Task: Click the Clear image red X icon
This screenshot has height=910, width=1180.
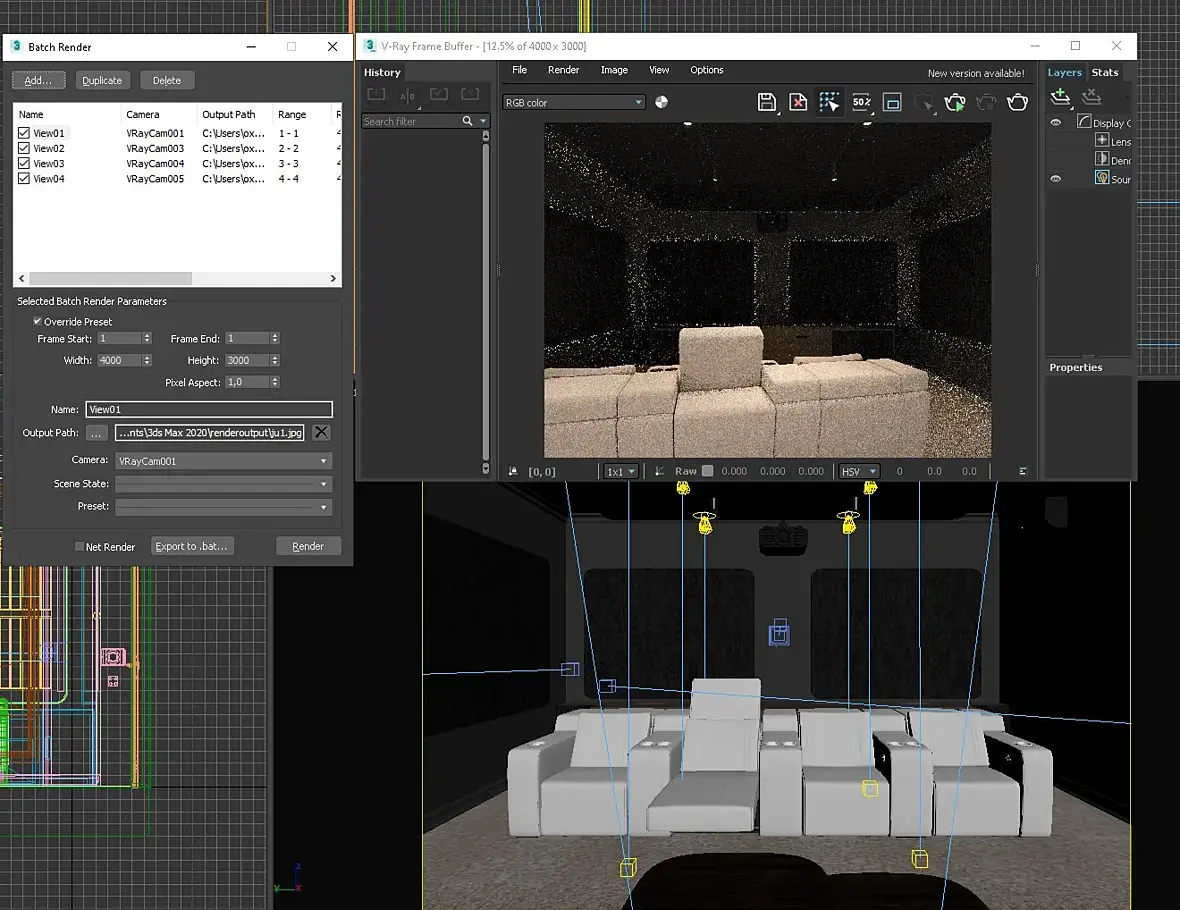Action: click(798, 102)
